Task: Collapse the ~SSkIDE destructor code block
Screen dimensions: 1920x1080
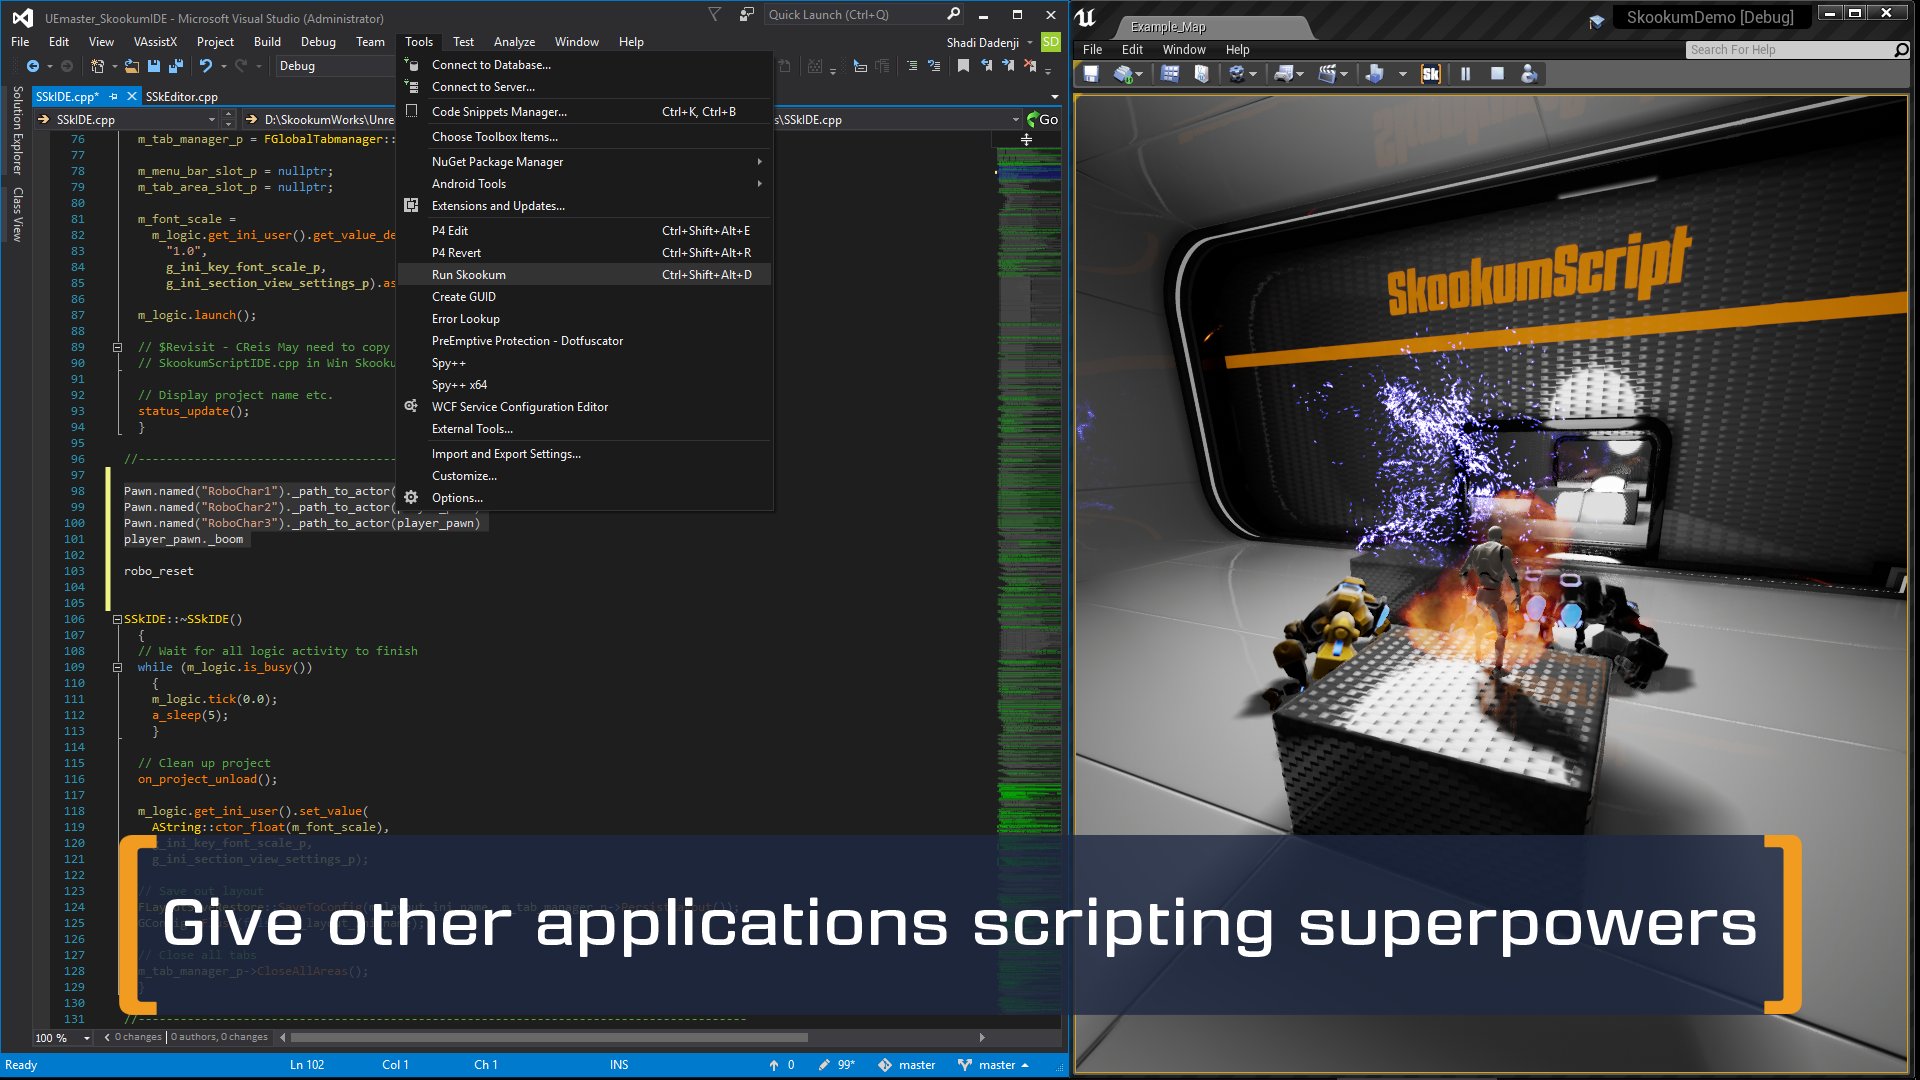Action: [x=117, y=619]
